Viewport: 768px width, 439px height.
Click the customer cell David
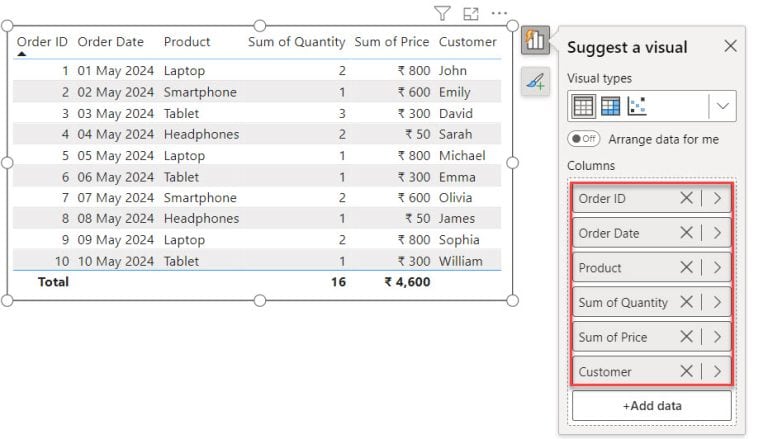point(456,113)
